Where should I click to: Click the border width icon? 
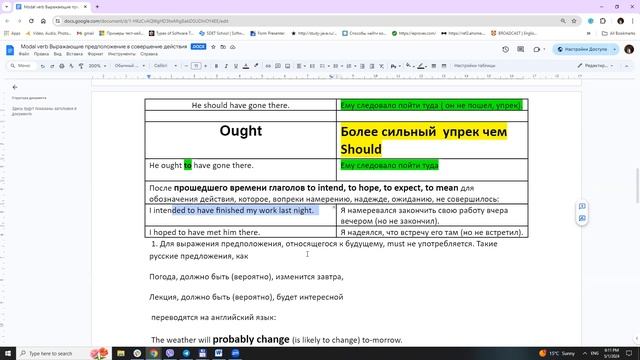434,66
